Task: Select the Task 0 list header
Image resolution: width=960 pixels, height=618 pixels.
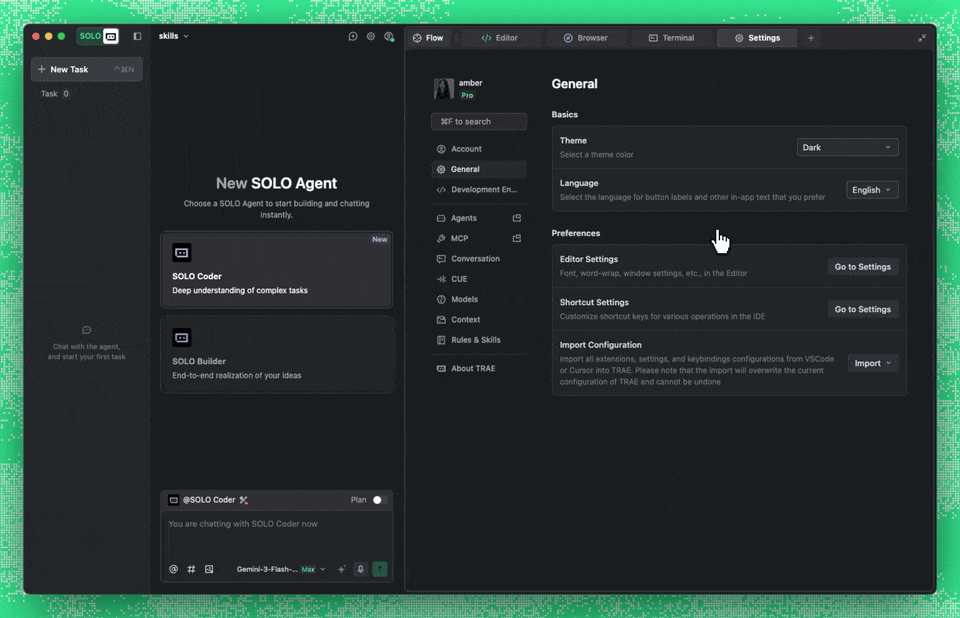Action: (54, 94)
